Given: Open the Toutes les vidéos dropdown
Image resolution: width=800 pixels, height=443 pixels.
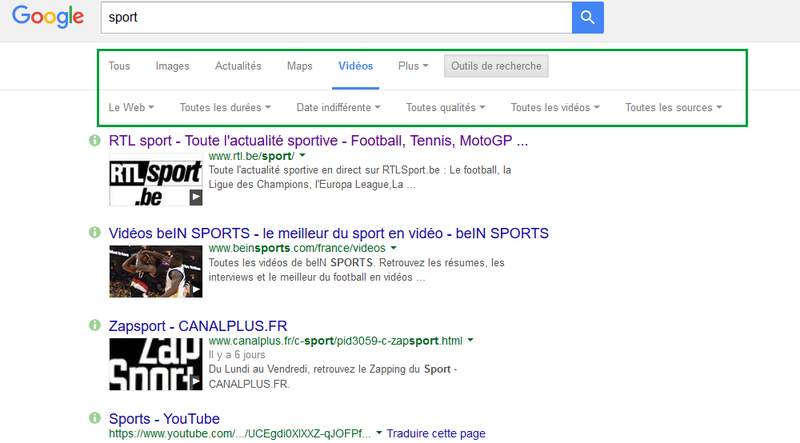Looking at the screenshot, I should [555, 107].
